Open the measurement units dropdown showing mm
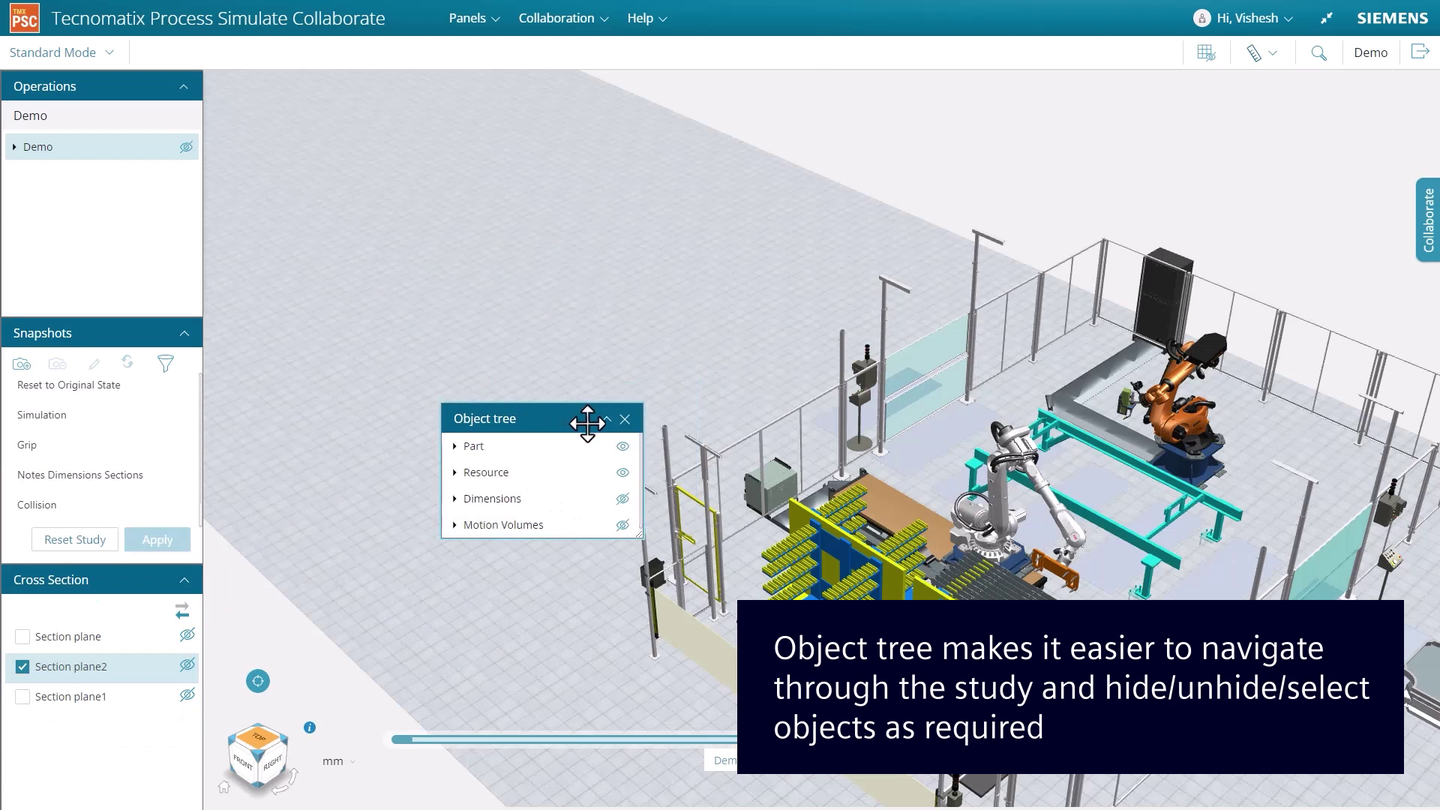Screen dimensions: 1440x810 (338, 761)
